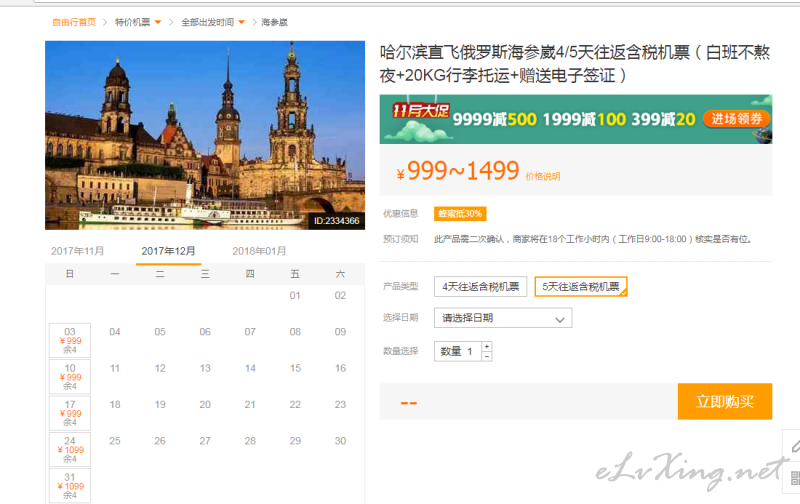Select December 31 priced ¥1099
This screenshot has height=504, width=800.
[x=70, y=486]
